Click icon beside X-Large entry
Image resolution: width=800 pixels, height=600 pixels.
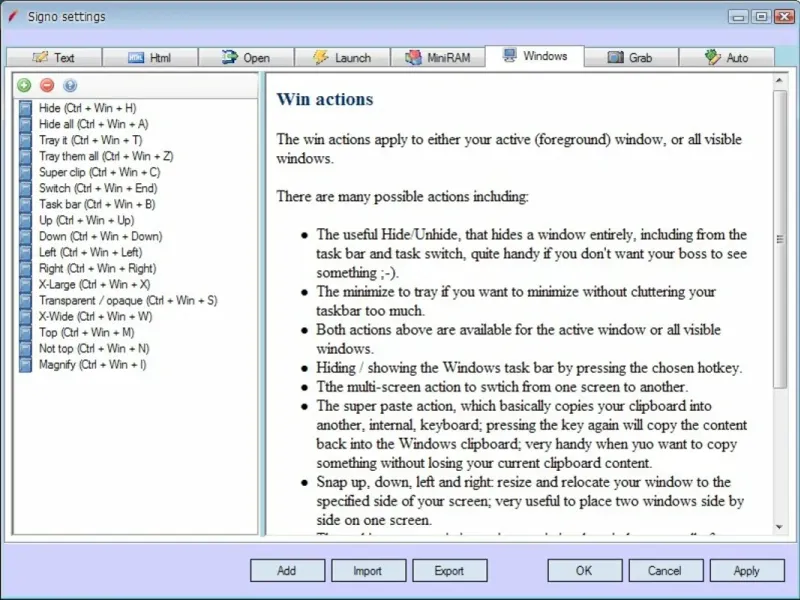(x=26, y=285)
